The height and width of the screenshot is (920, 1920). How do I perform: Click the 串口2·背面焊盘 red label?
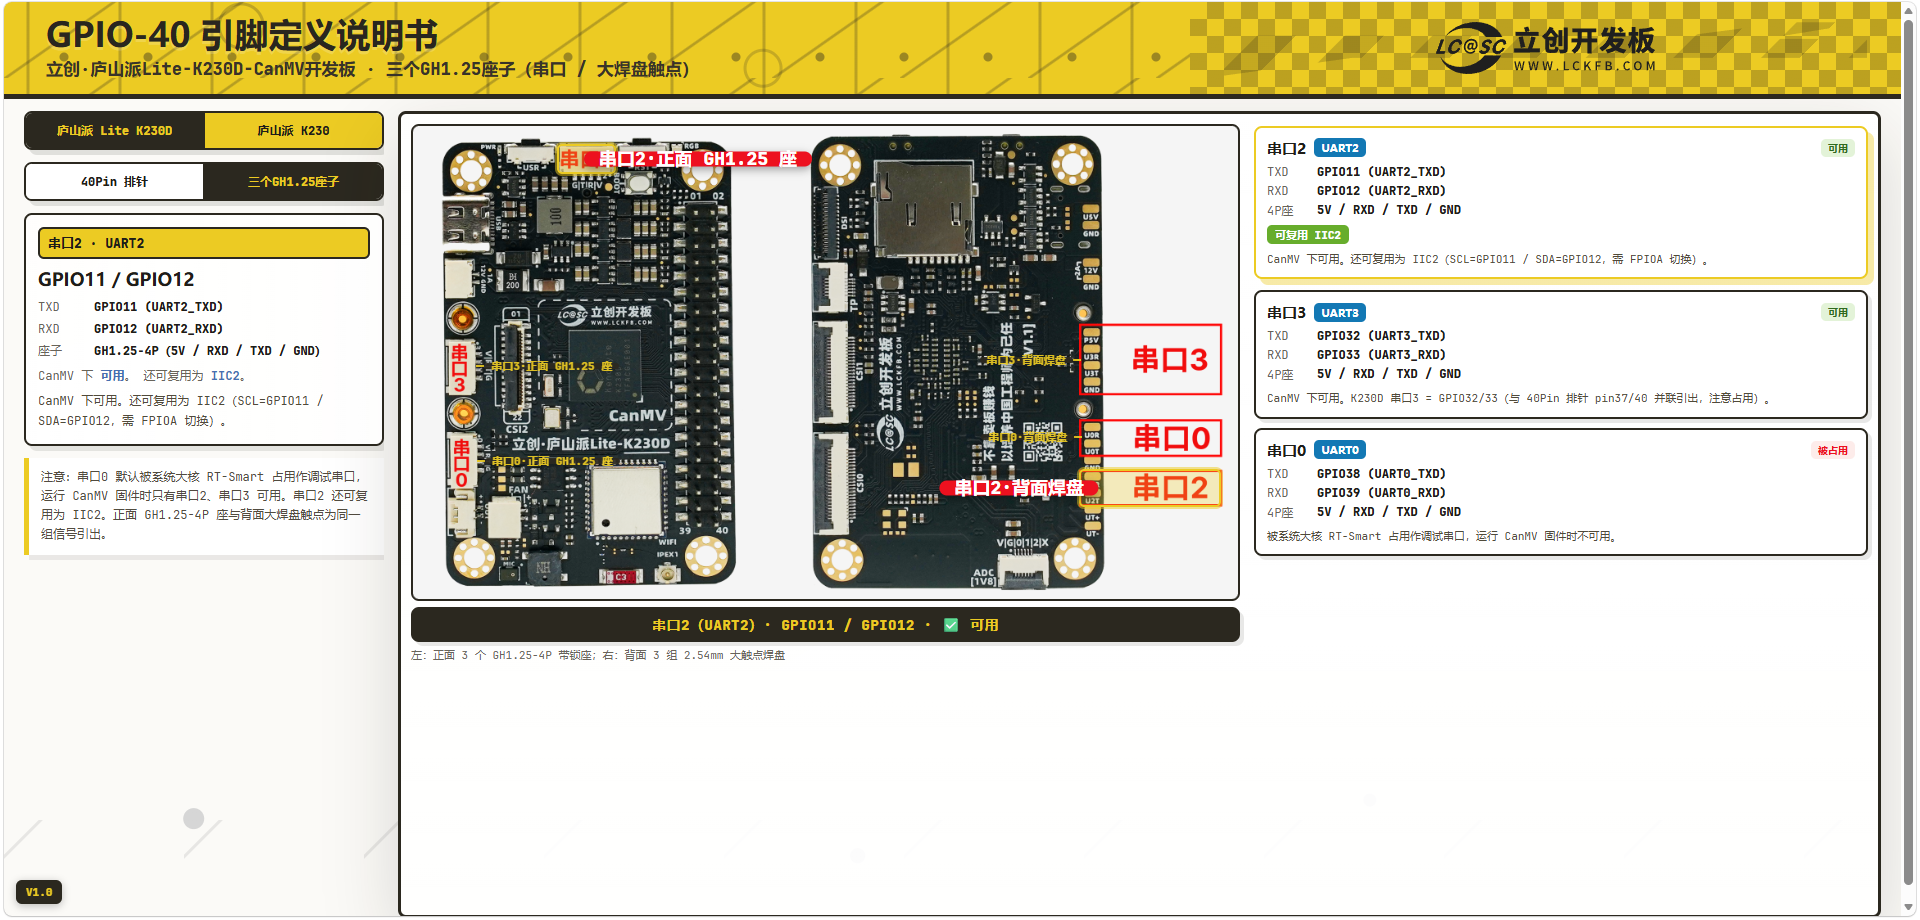[1018, 488]
